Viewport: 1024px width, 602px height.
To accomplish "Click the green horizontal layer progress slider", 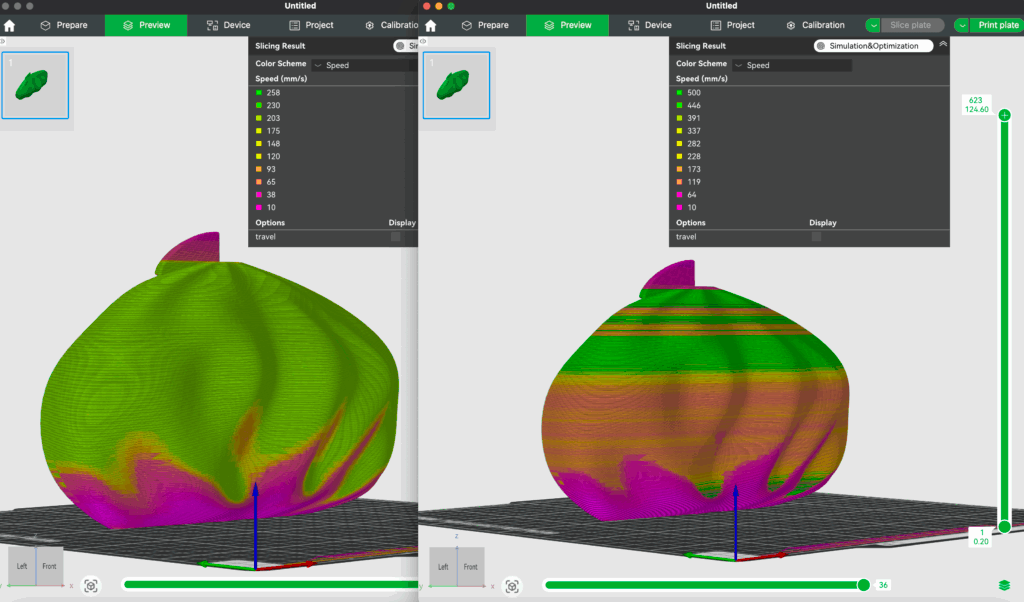I will click(700, 585).
